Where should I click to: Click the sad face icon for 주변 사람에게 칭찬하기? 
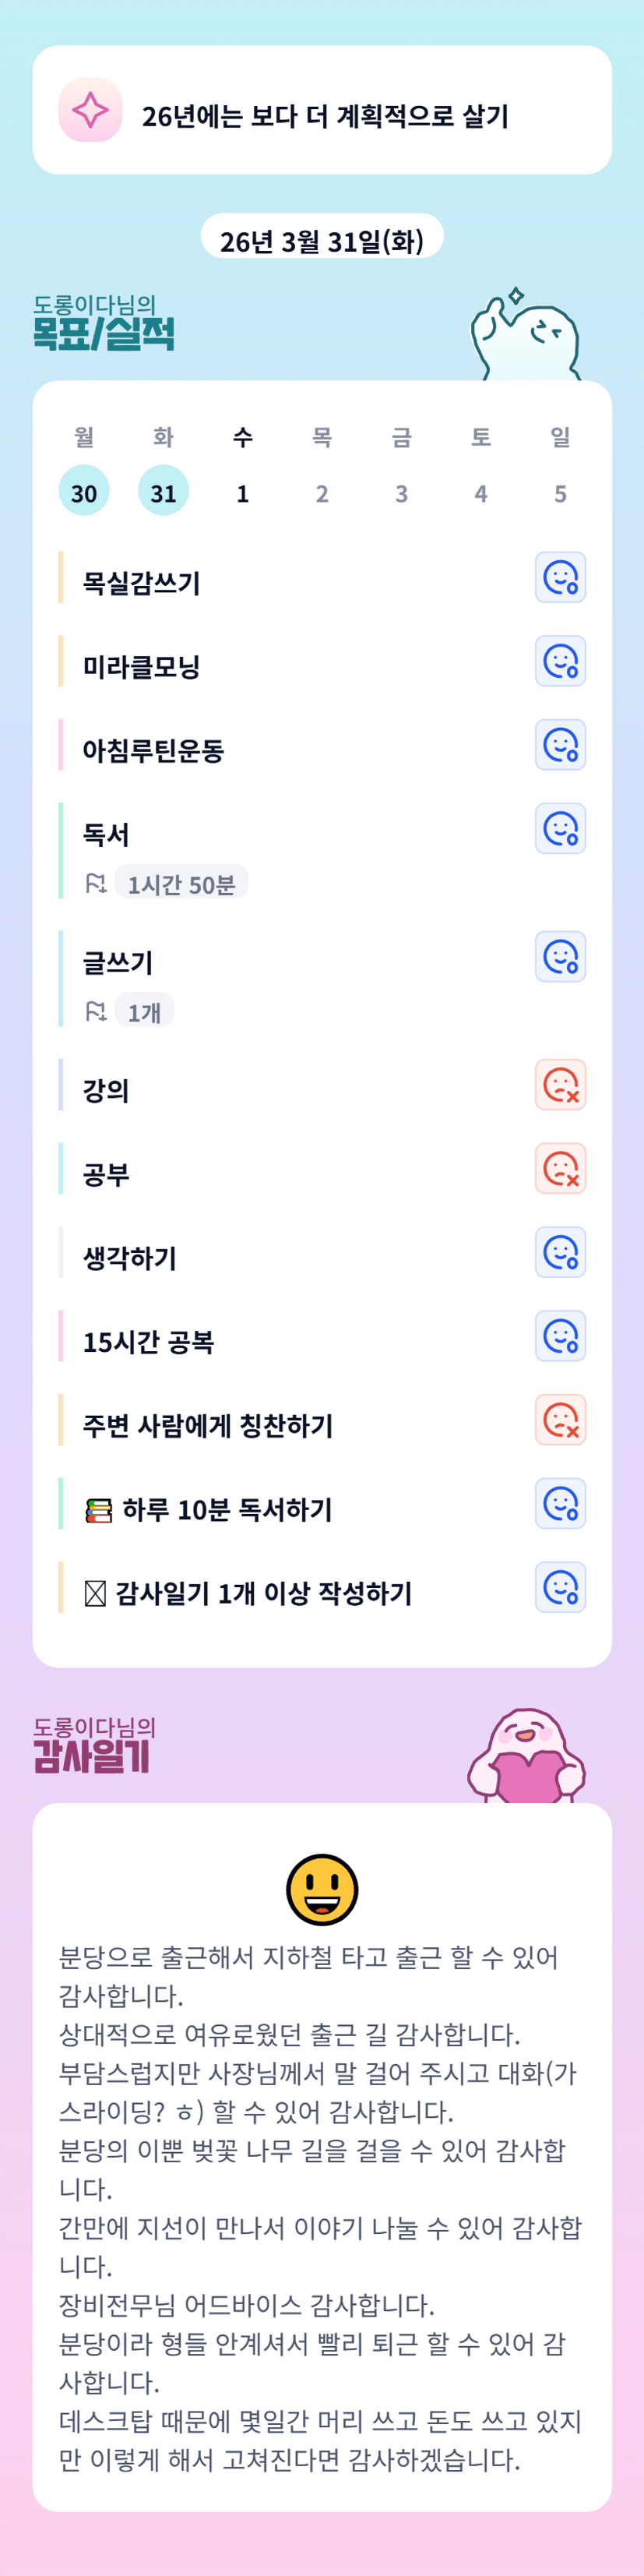coord(560,1420)
